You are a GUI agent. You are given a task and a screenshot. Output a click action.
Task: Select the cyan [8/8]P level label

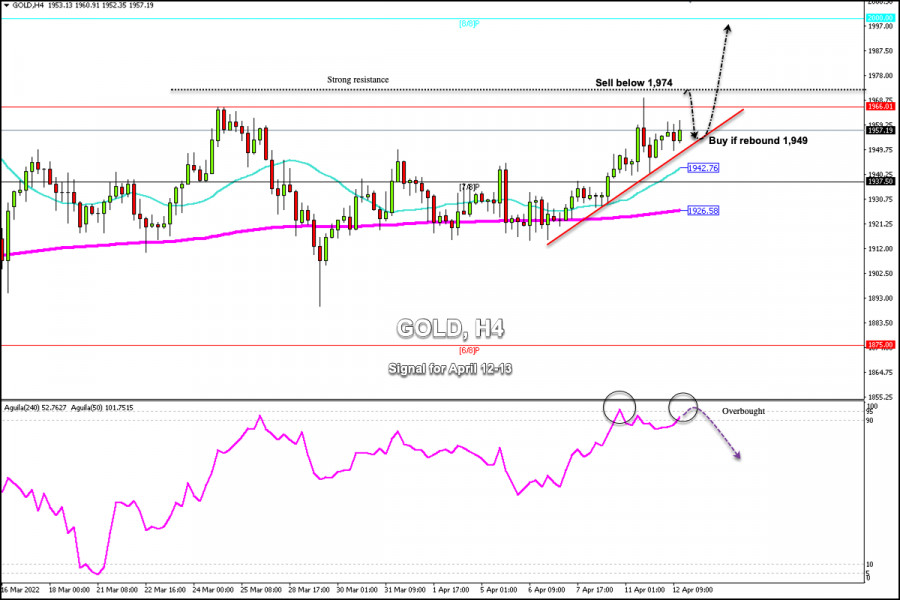(469, 24)
